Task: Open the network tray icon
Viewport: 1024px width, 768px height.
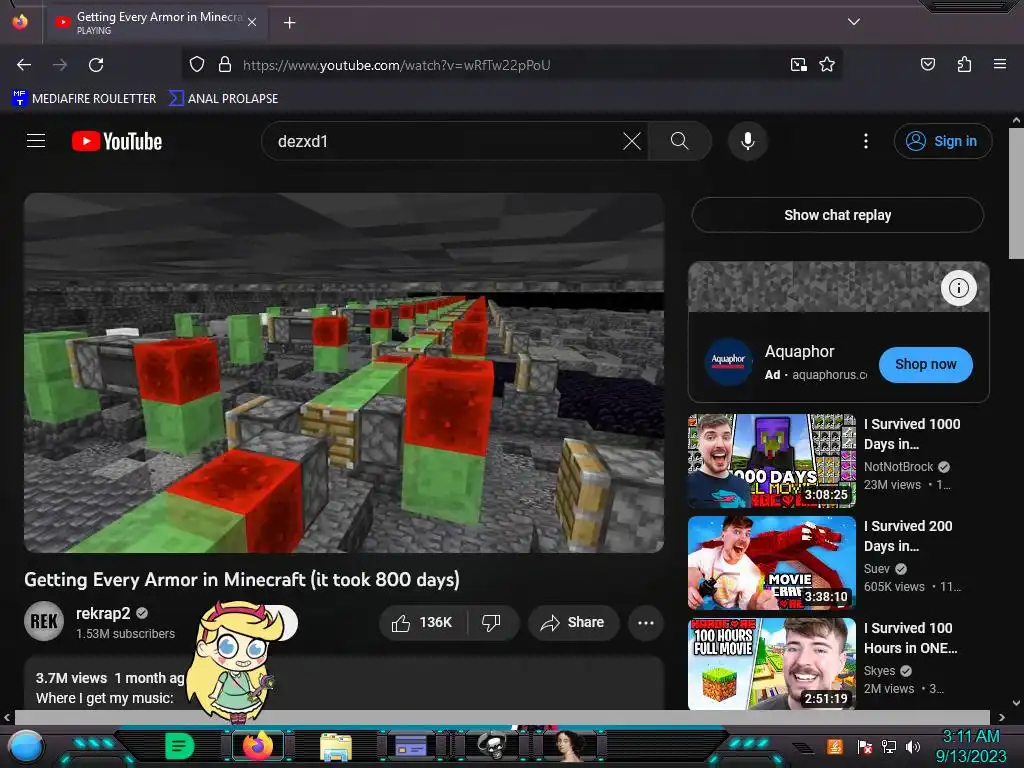Action: 888,746
